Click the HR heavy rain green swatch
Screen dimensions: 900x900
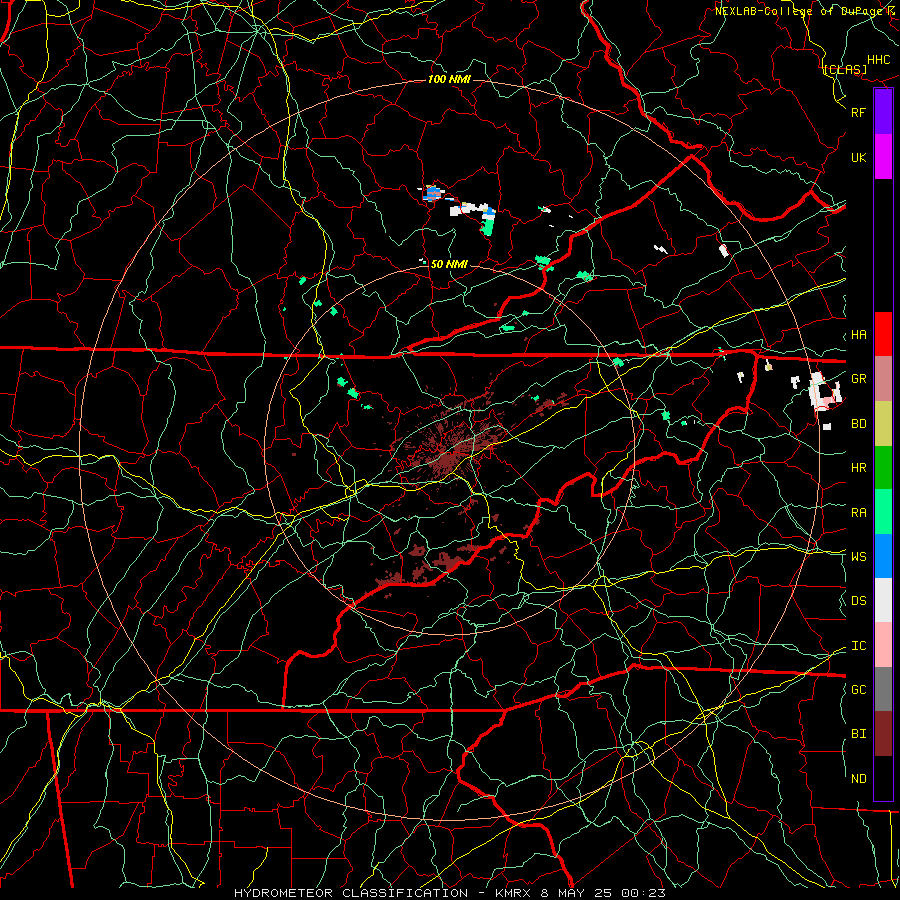[883, 467]
